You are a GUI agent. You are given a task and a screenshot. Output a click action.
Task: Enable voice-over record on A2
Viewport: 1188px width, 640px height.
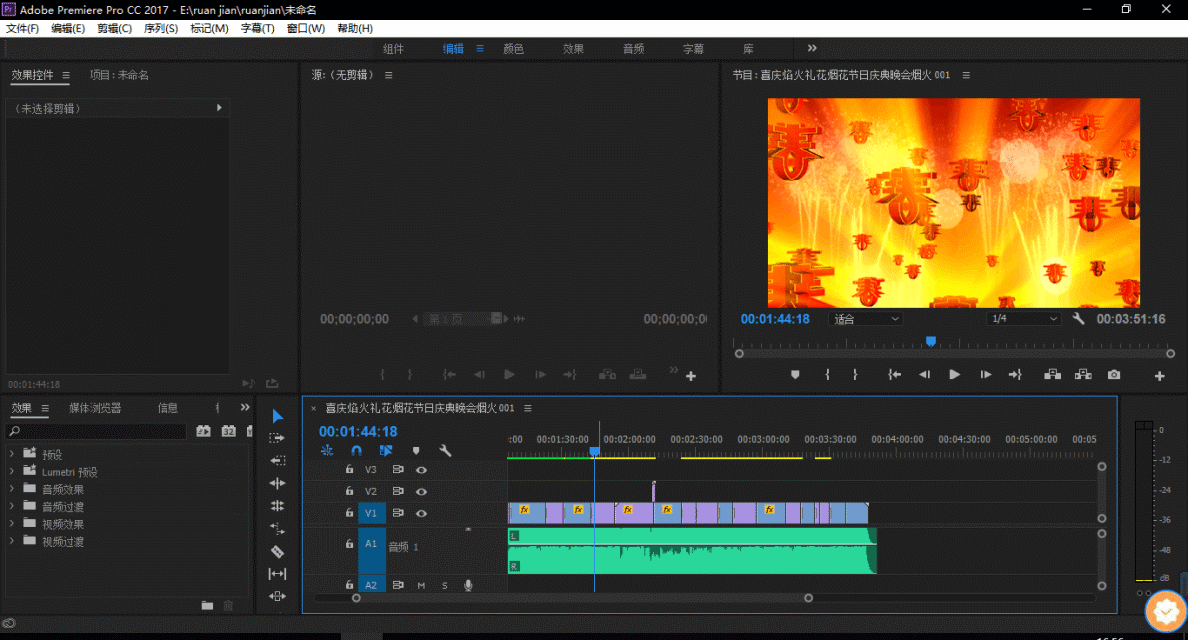(468, 585)
